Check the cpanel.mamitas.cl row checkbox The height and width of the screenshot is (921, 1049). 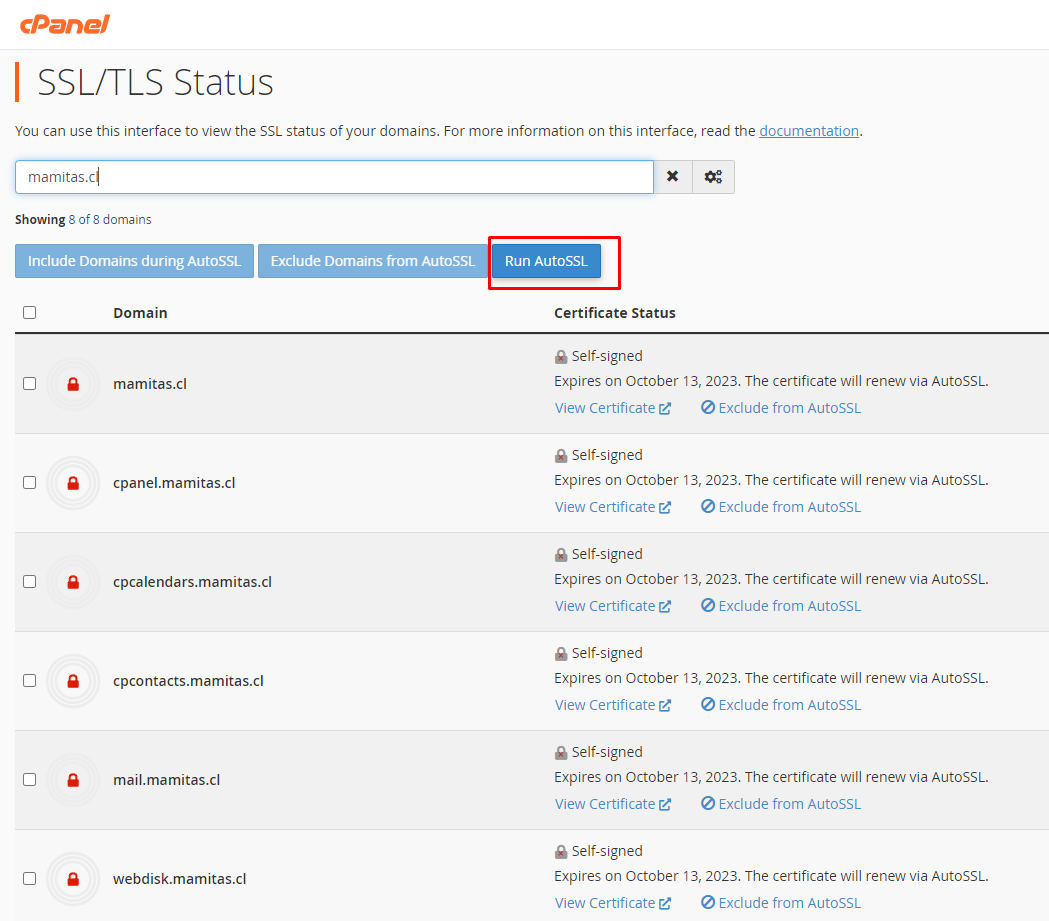point(29,482)
